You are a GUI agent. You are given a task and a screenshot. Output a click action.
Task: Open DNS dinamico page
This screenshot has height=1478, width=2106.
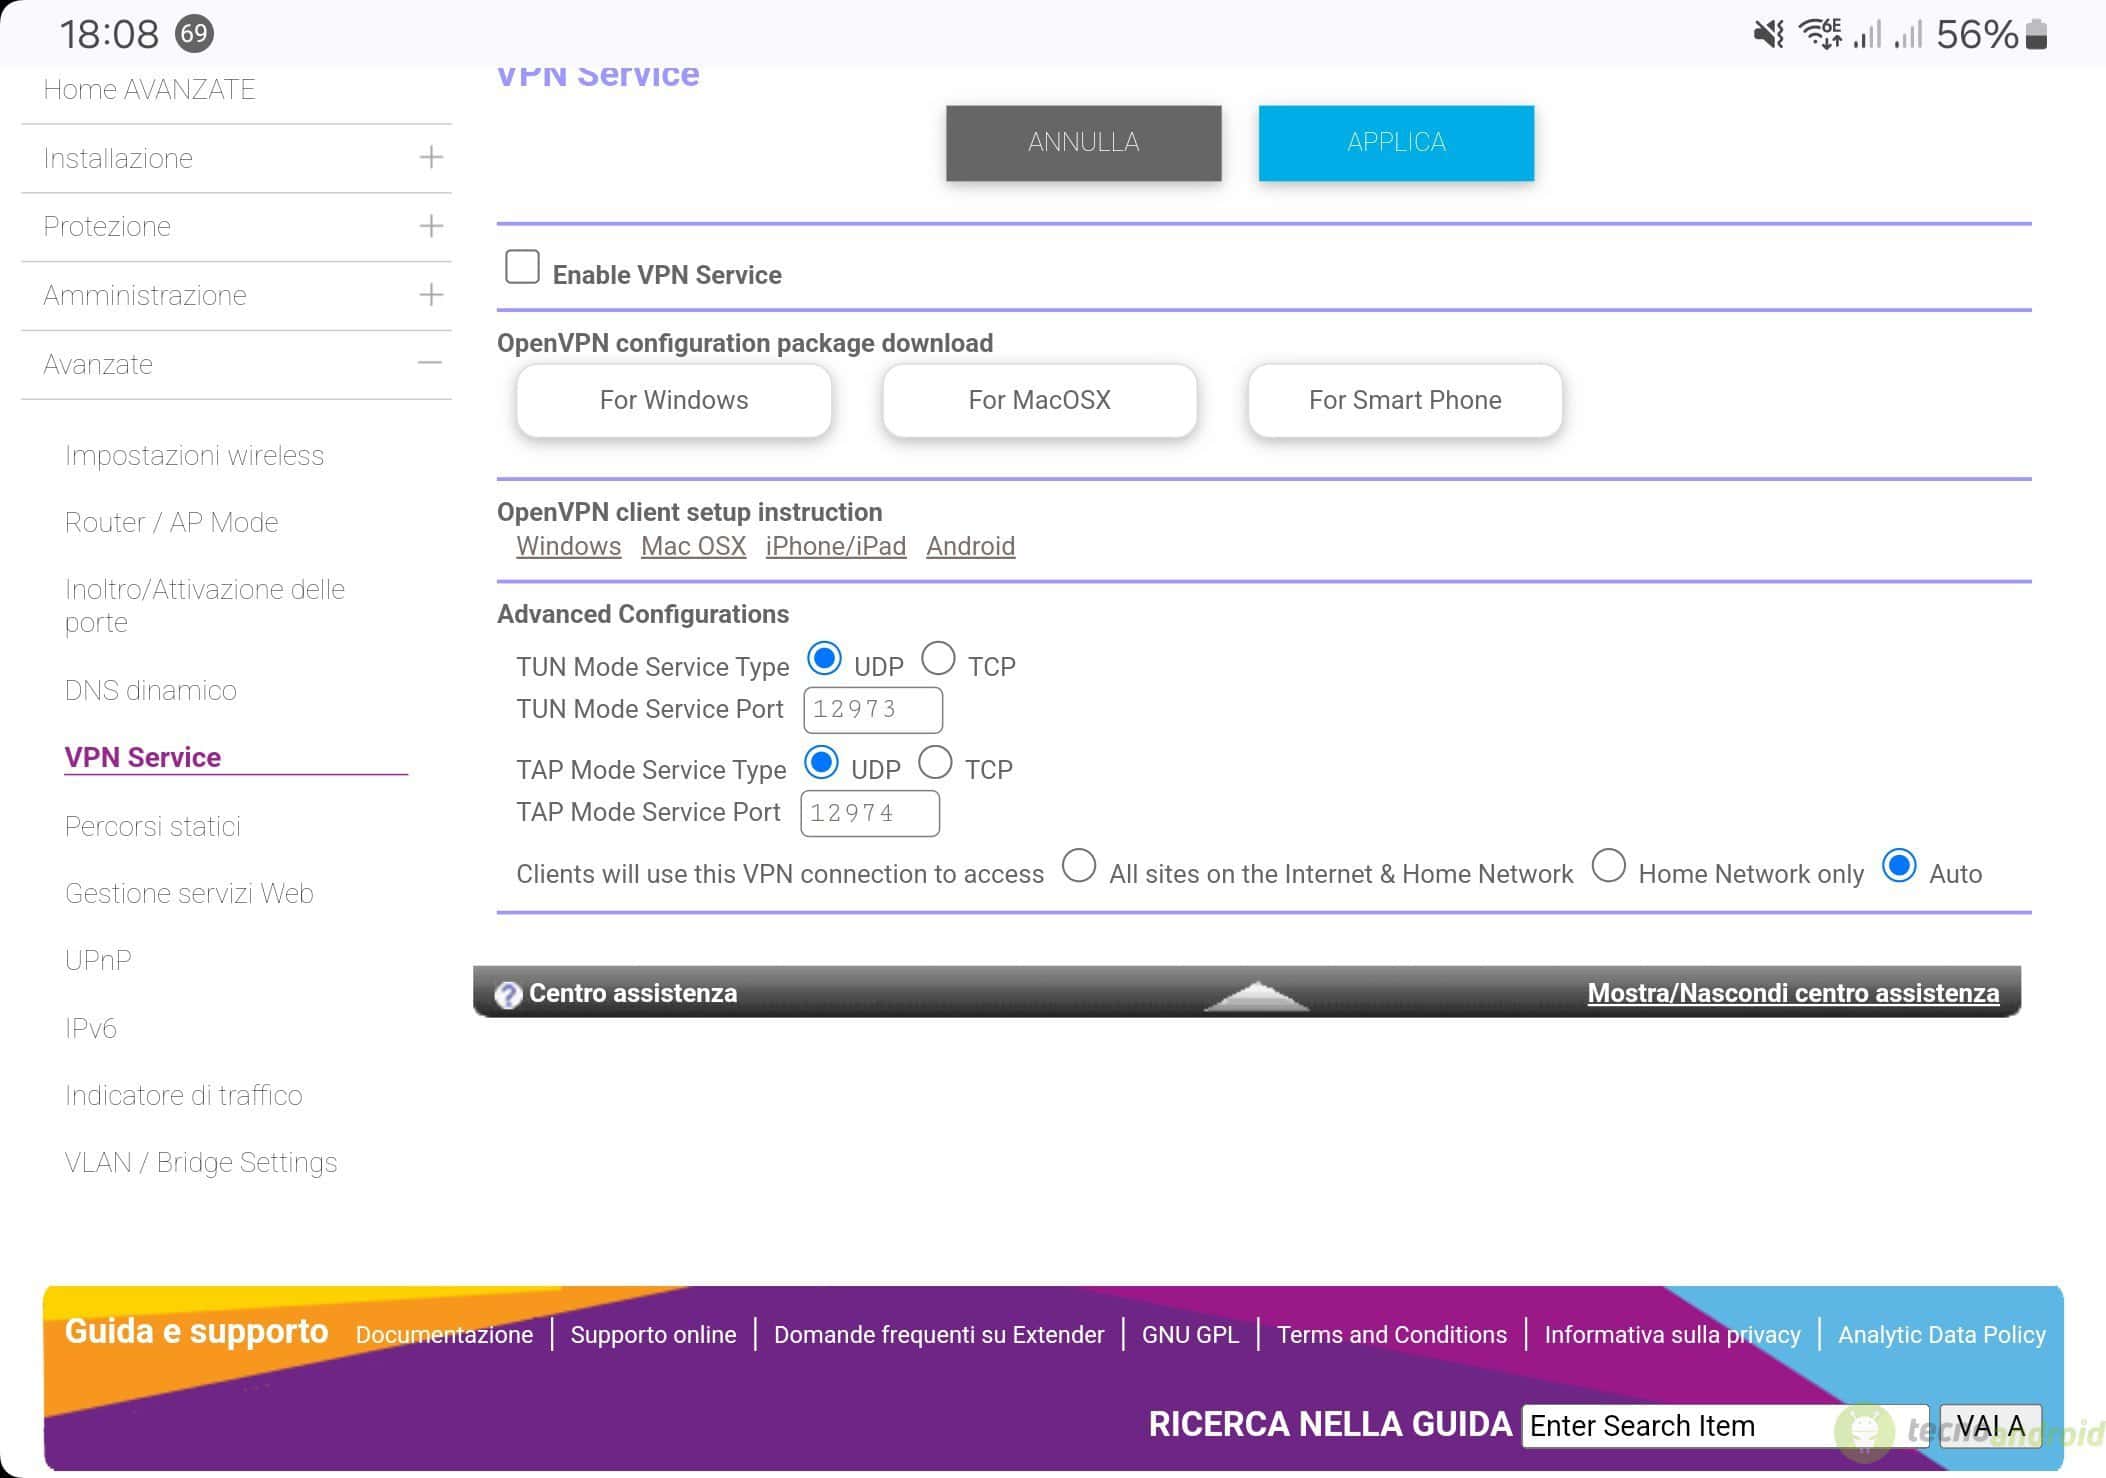150,691
